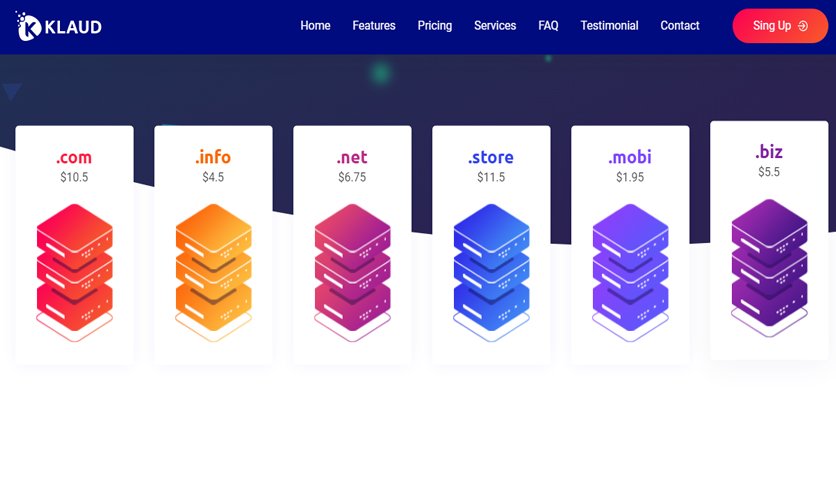The image size is (836, 484).
Task: Click the Klaud logo icon
Action: coord(28,26)
